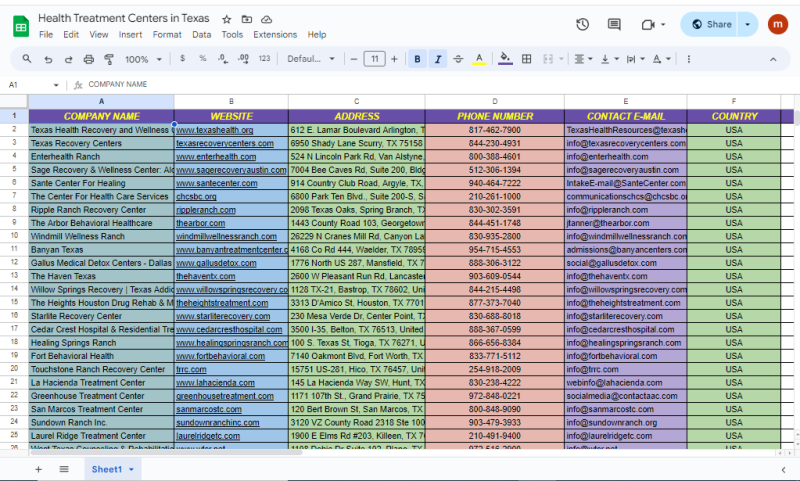800x481 pixels.
Task: Print the spreadsheet
Action: (x=89, y=59)
